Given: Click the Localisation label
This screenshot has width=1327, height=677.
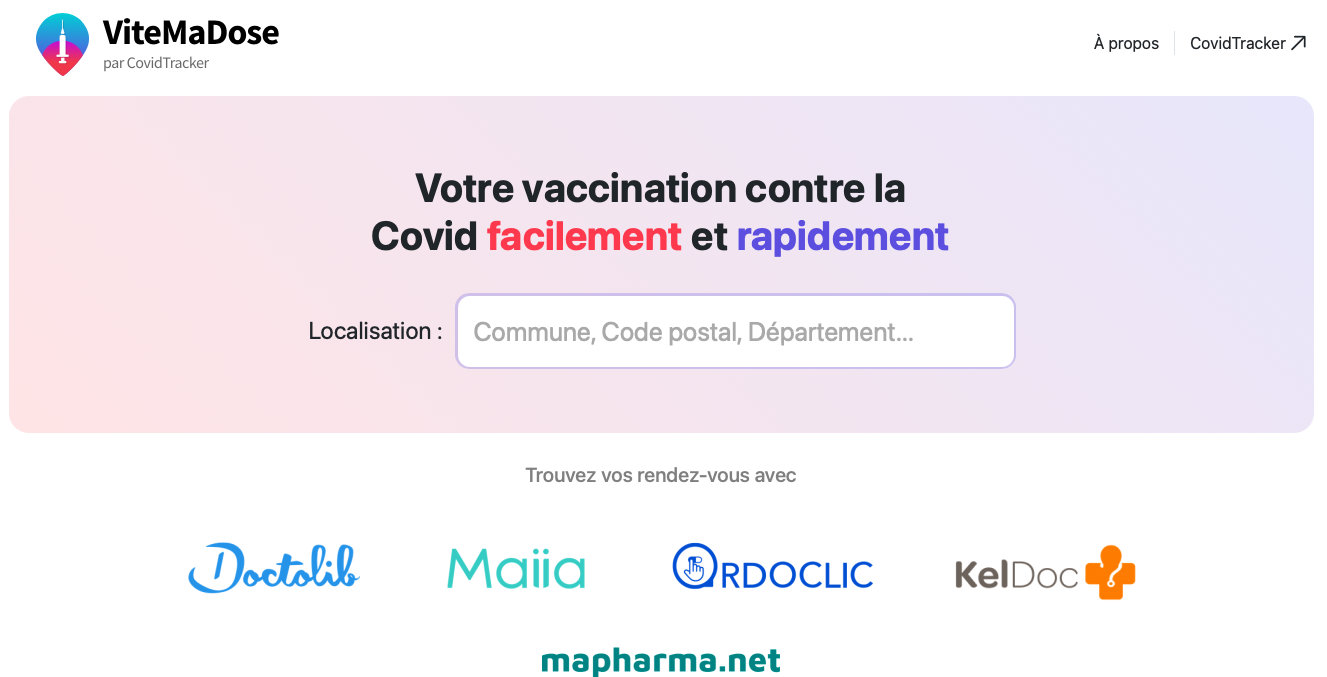Looking at the screenshot, I should (375, 331).
